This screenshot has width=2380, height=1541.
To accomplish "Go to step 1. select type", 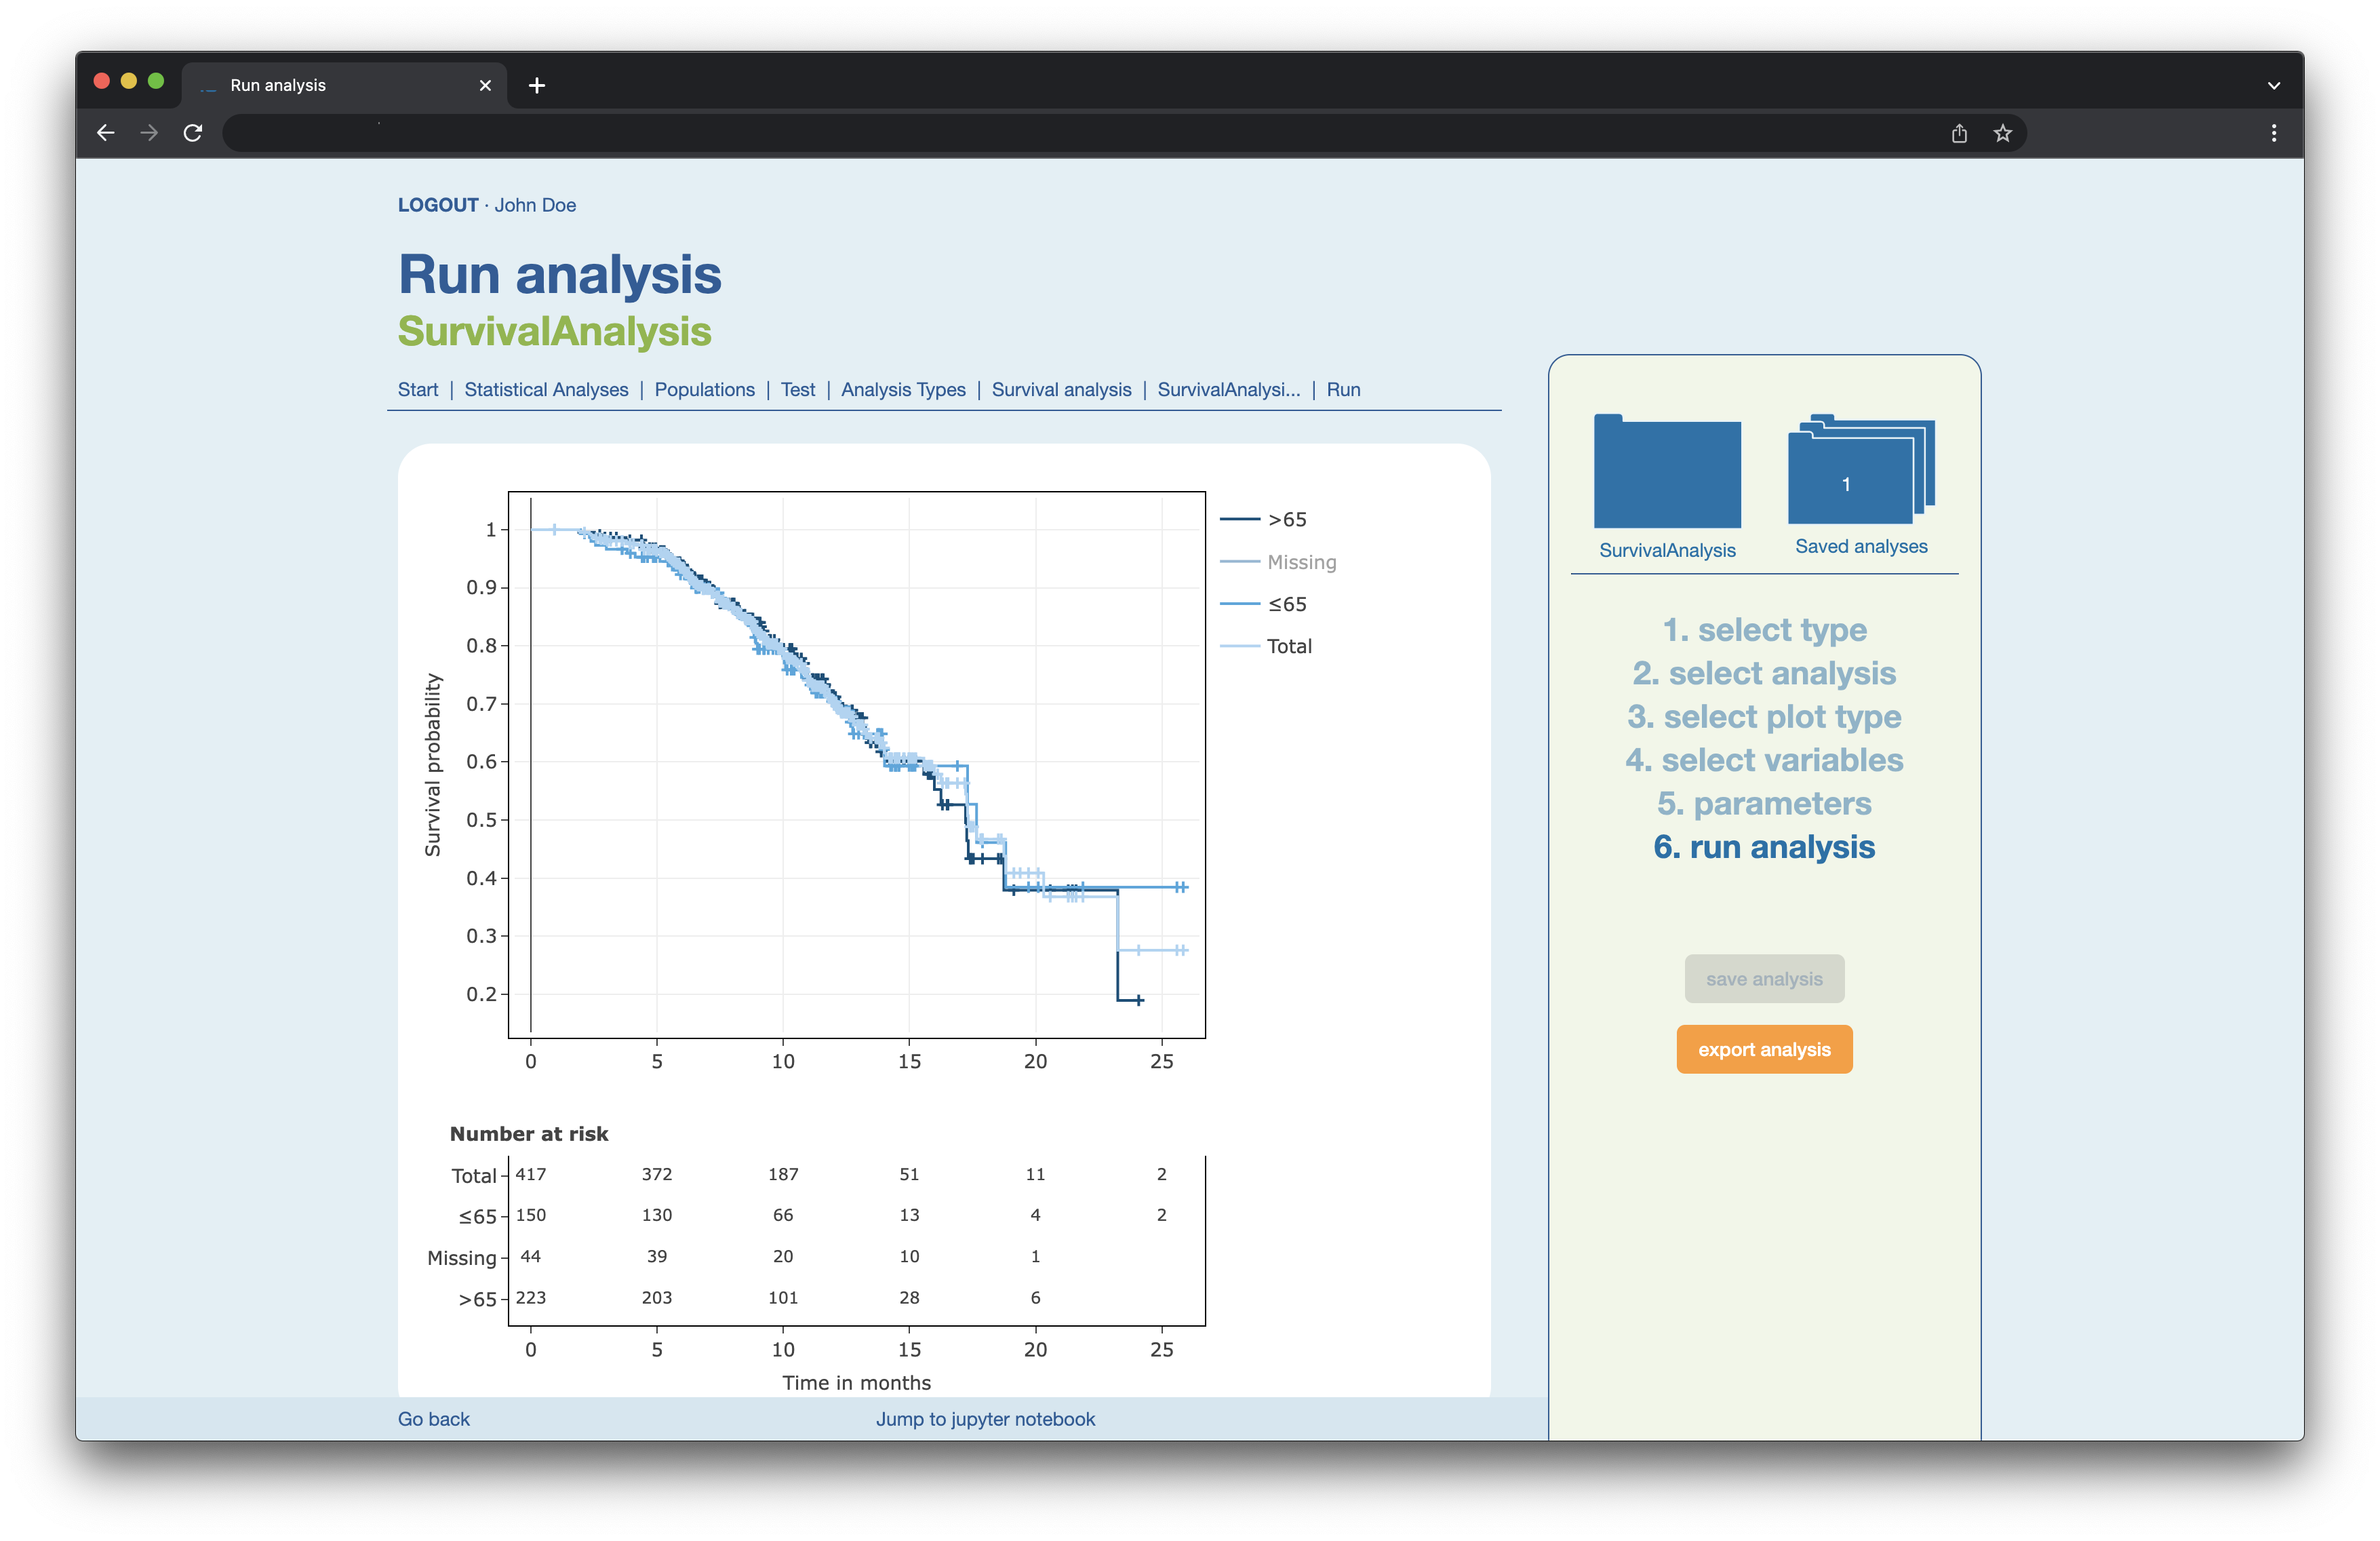I will pyautogui.click(x=1764, y=630).
